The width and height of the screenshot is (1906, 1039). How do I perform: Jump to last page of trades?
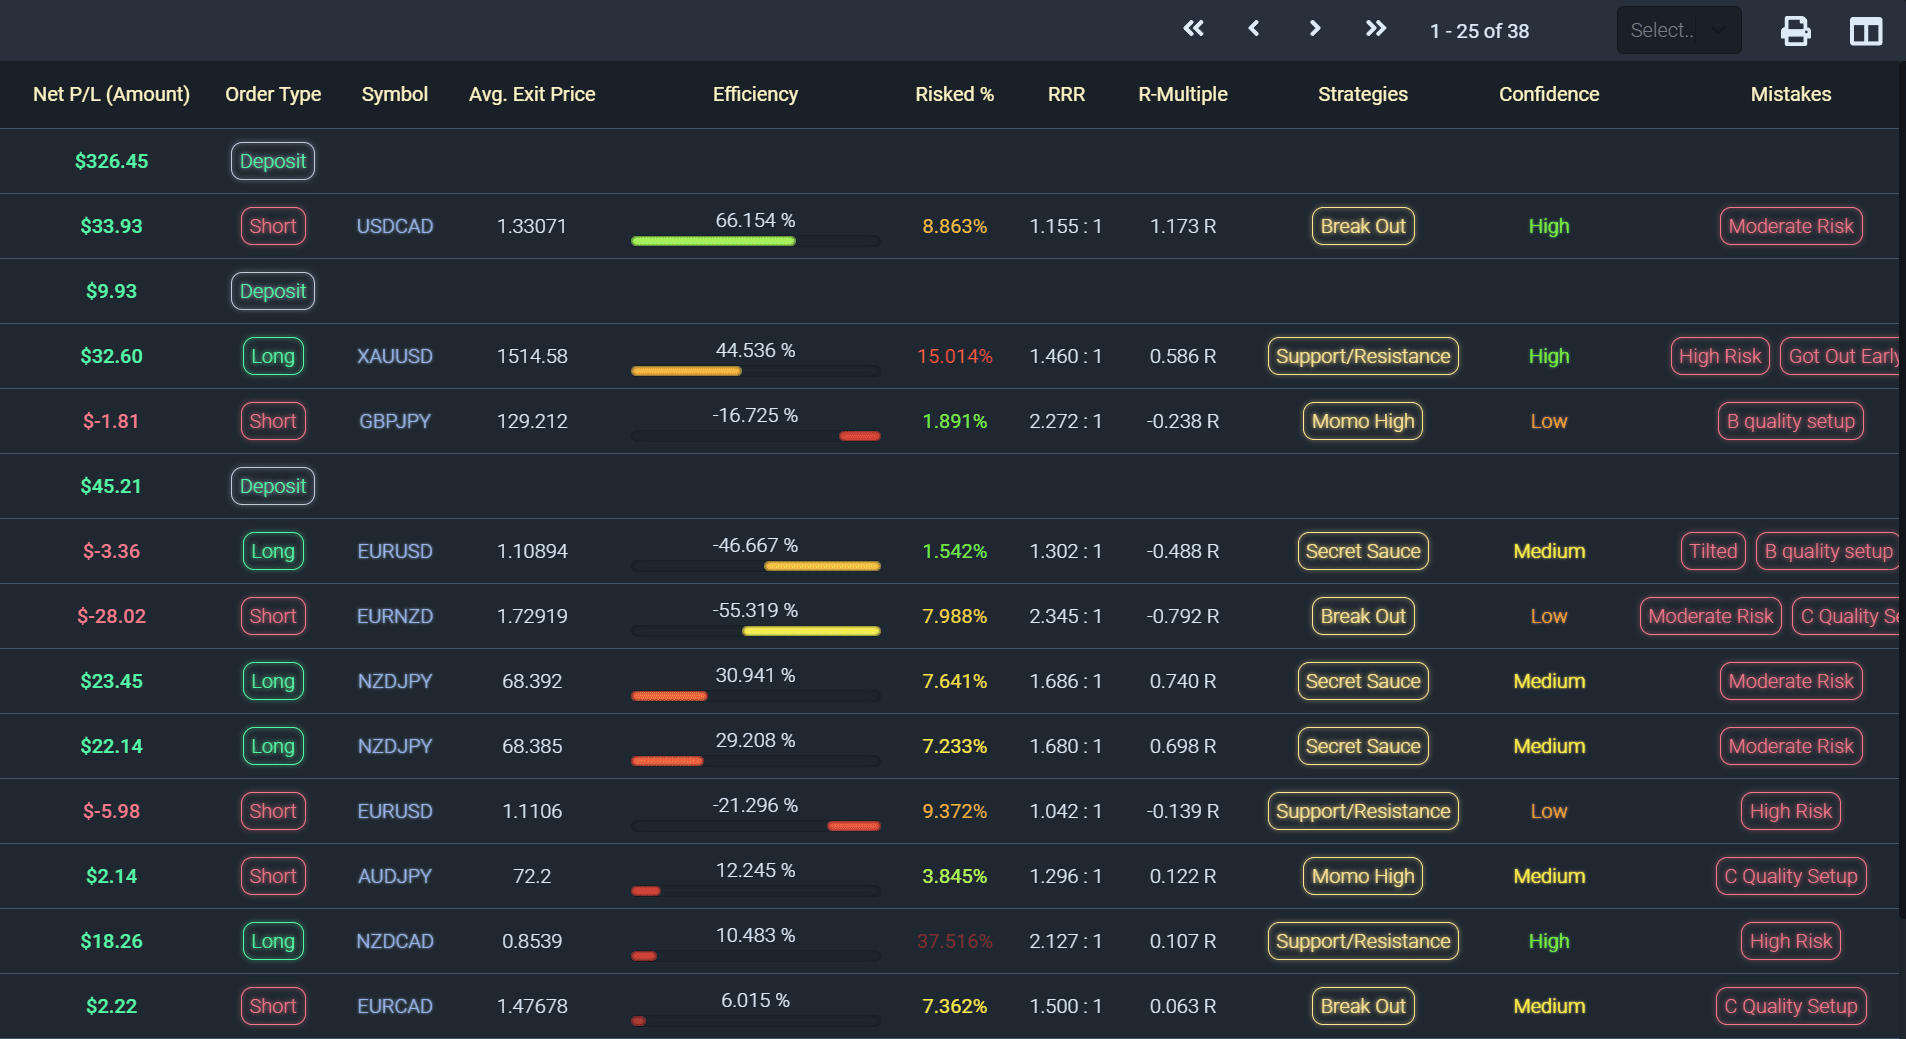pyautogui.click(x=1376, y=29)
